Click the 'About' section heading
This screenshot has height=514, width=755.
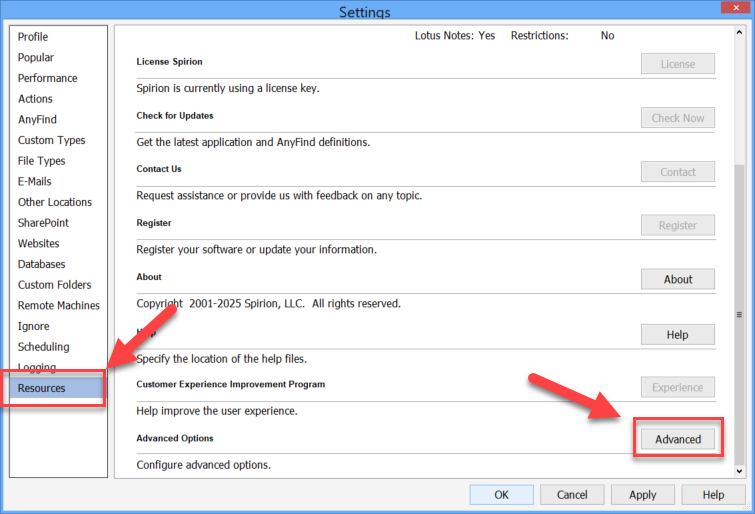tap(149, 277)
